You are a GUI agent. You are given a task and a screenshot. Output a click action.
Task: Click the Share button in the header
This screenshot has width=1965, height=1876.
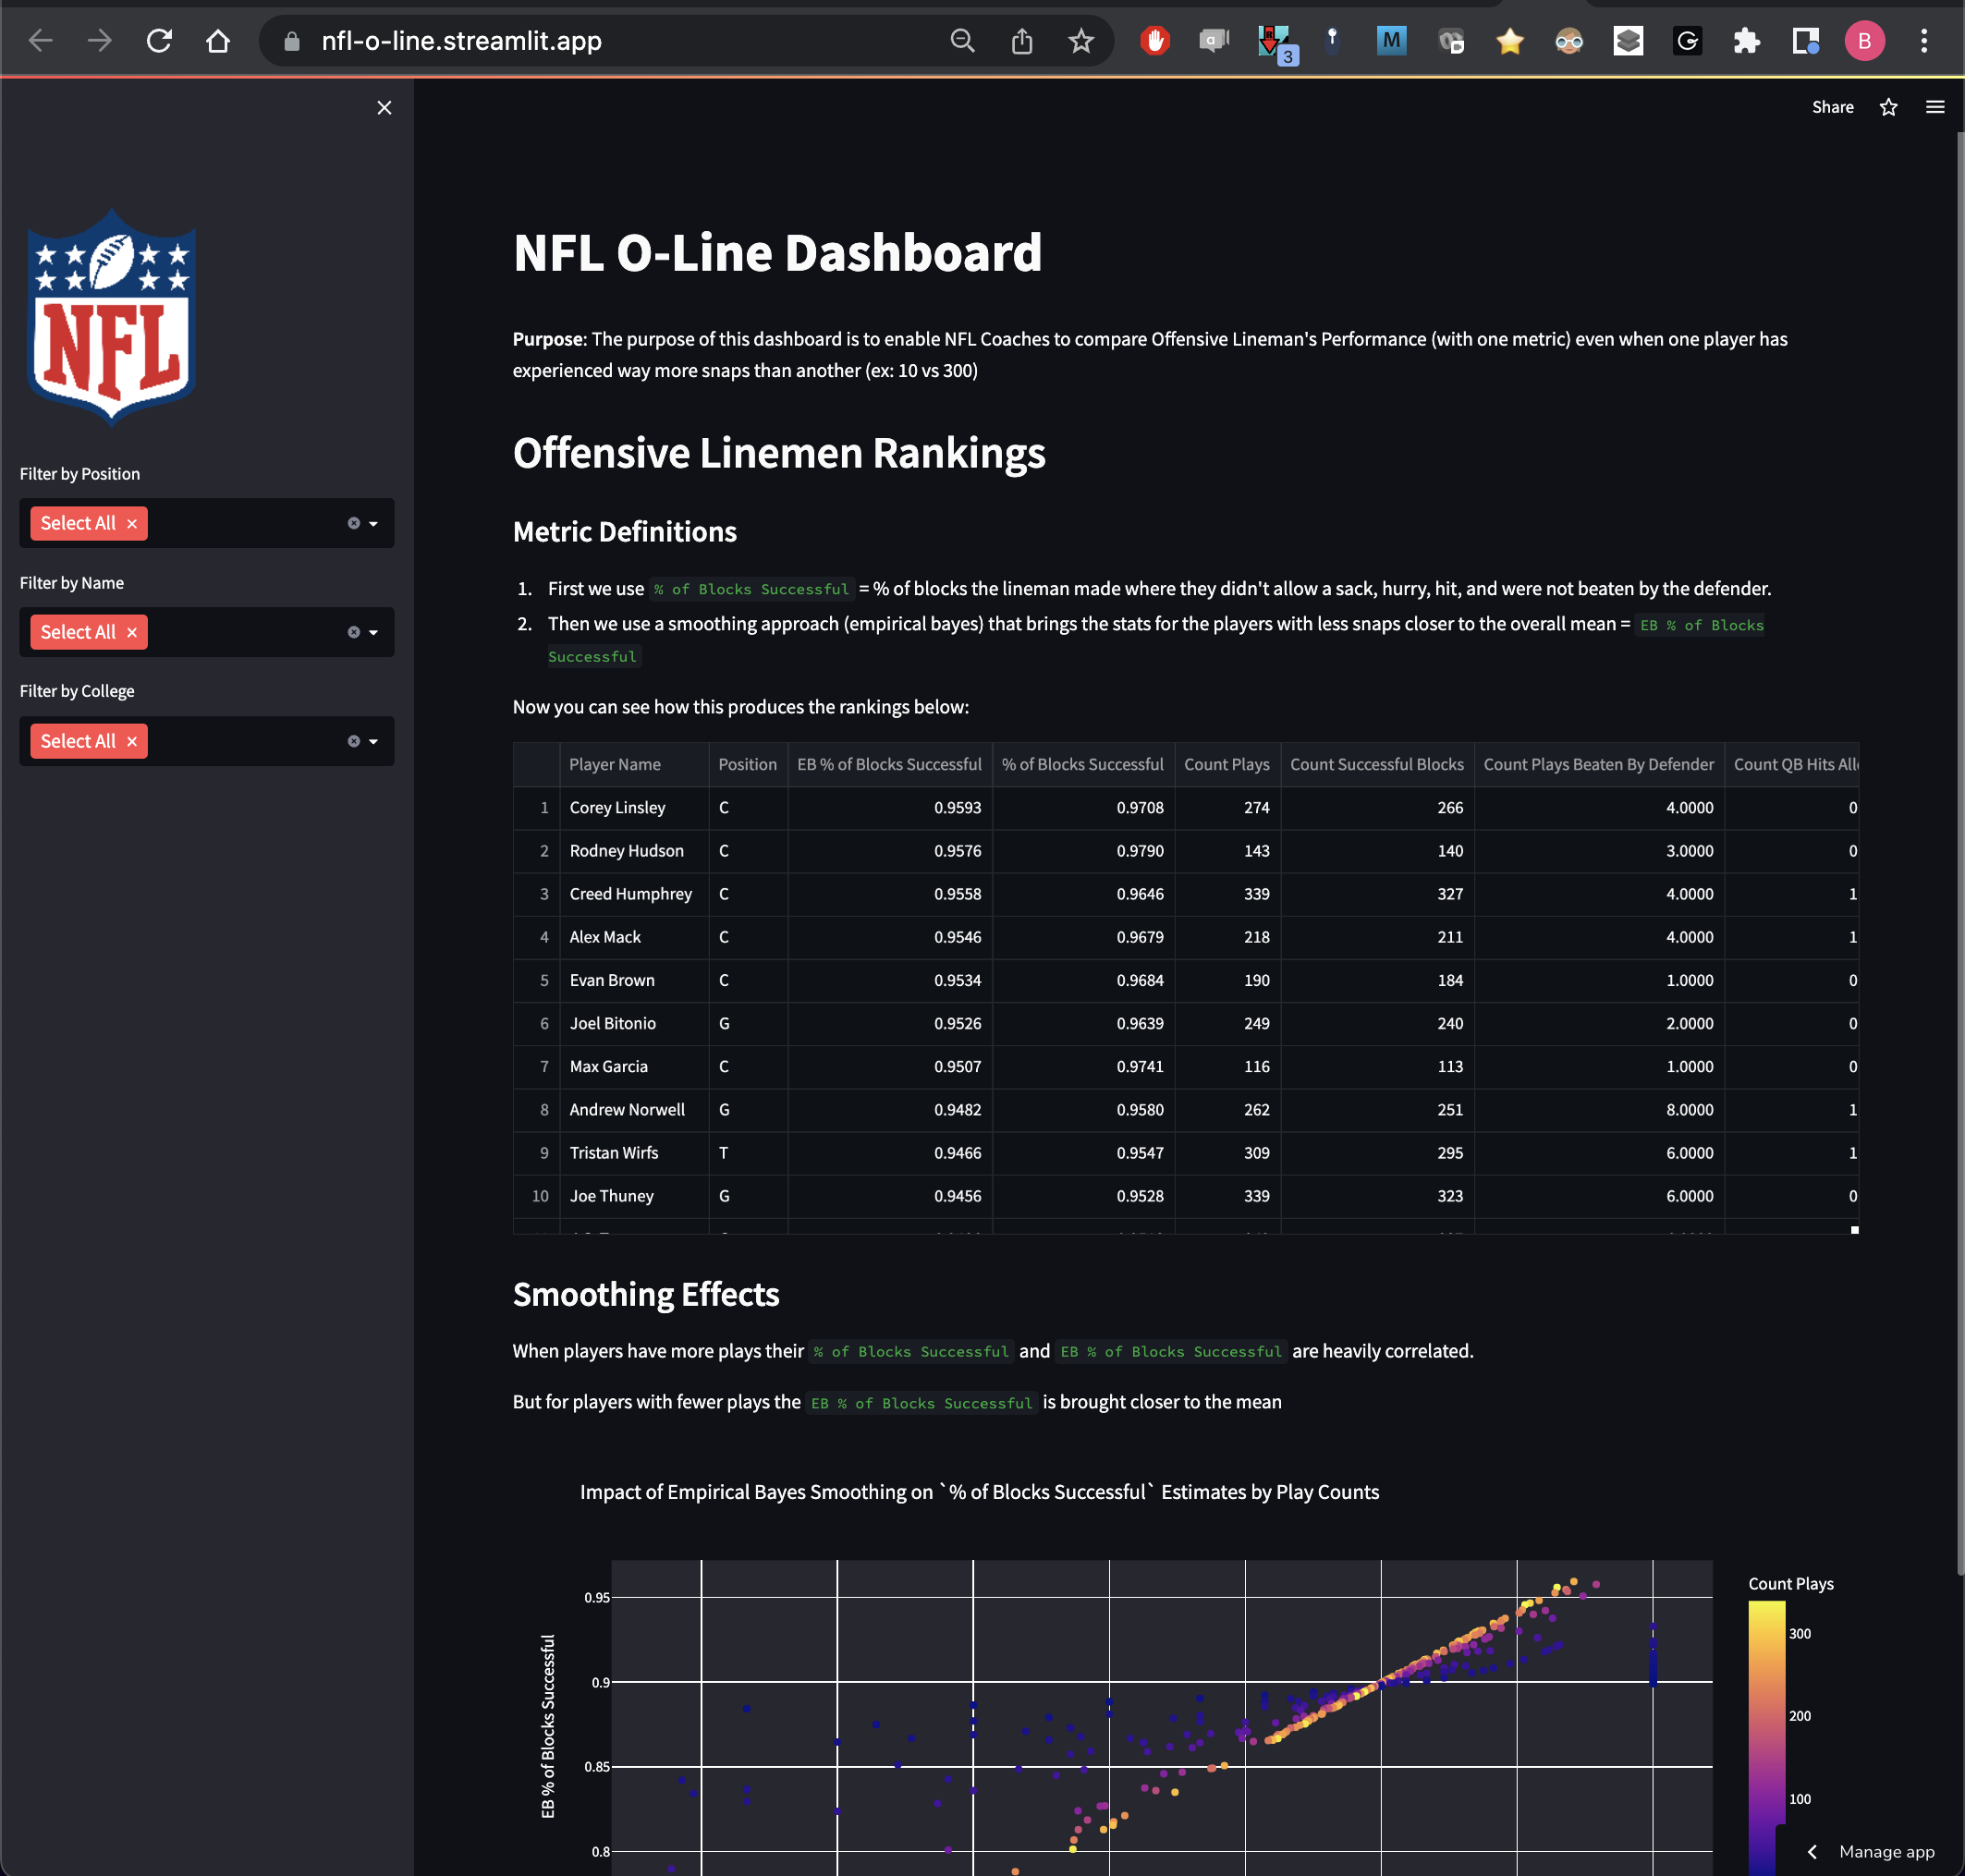tap(1832, 106)
